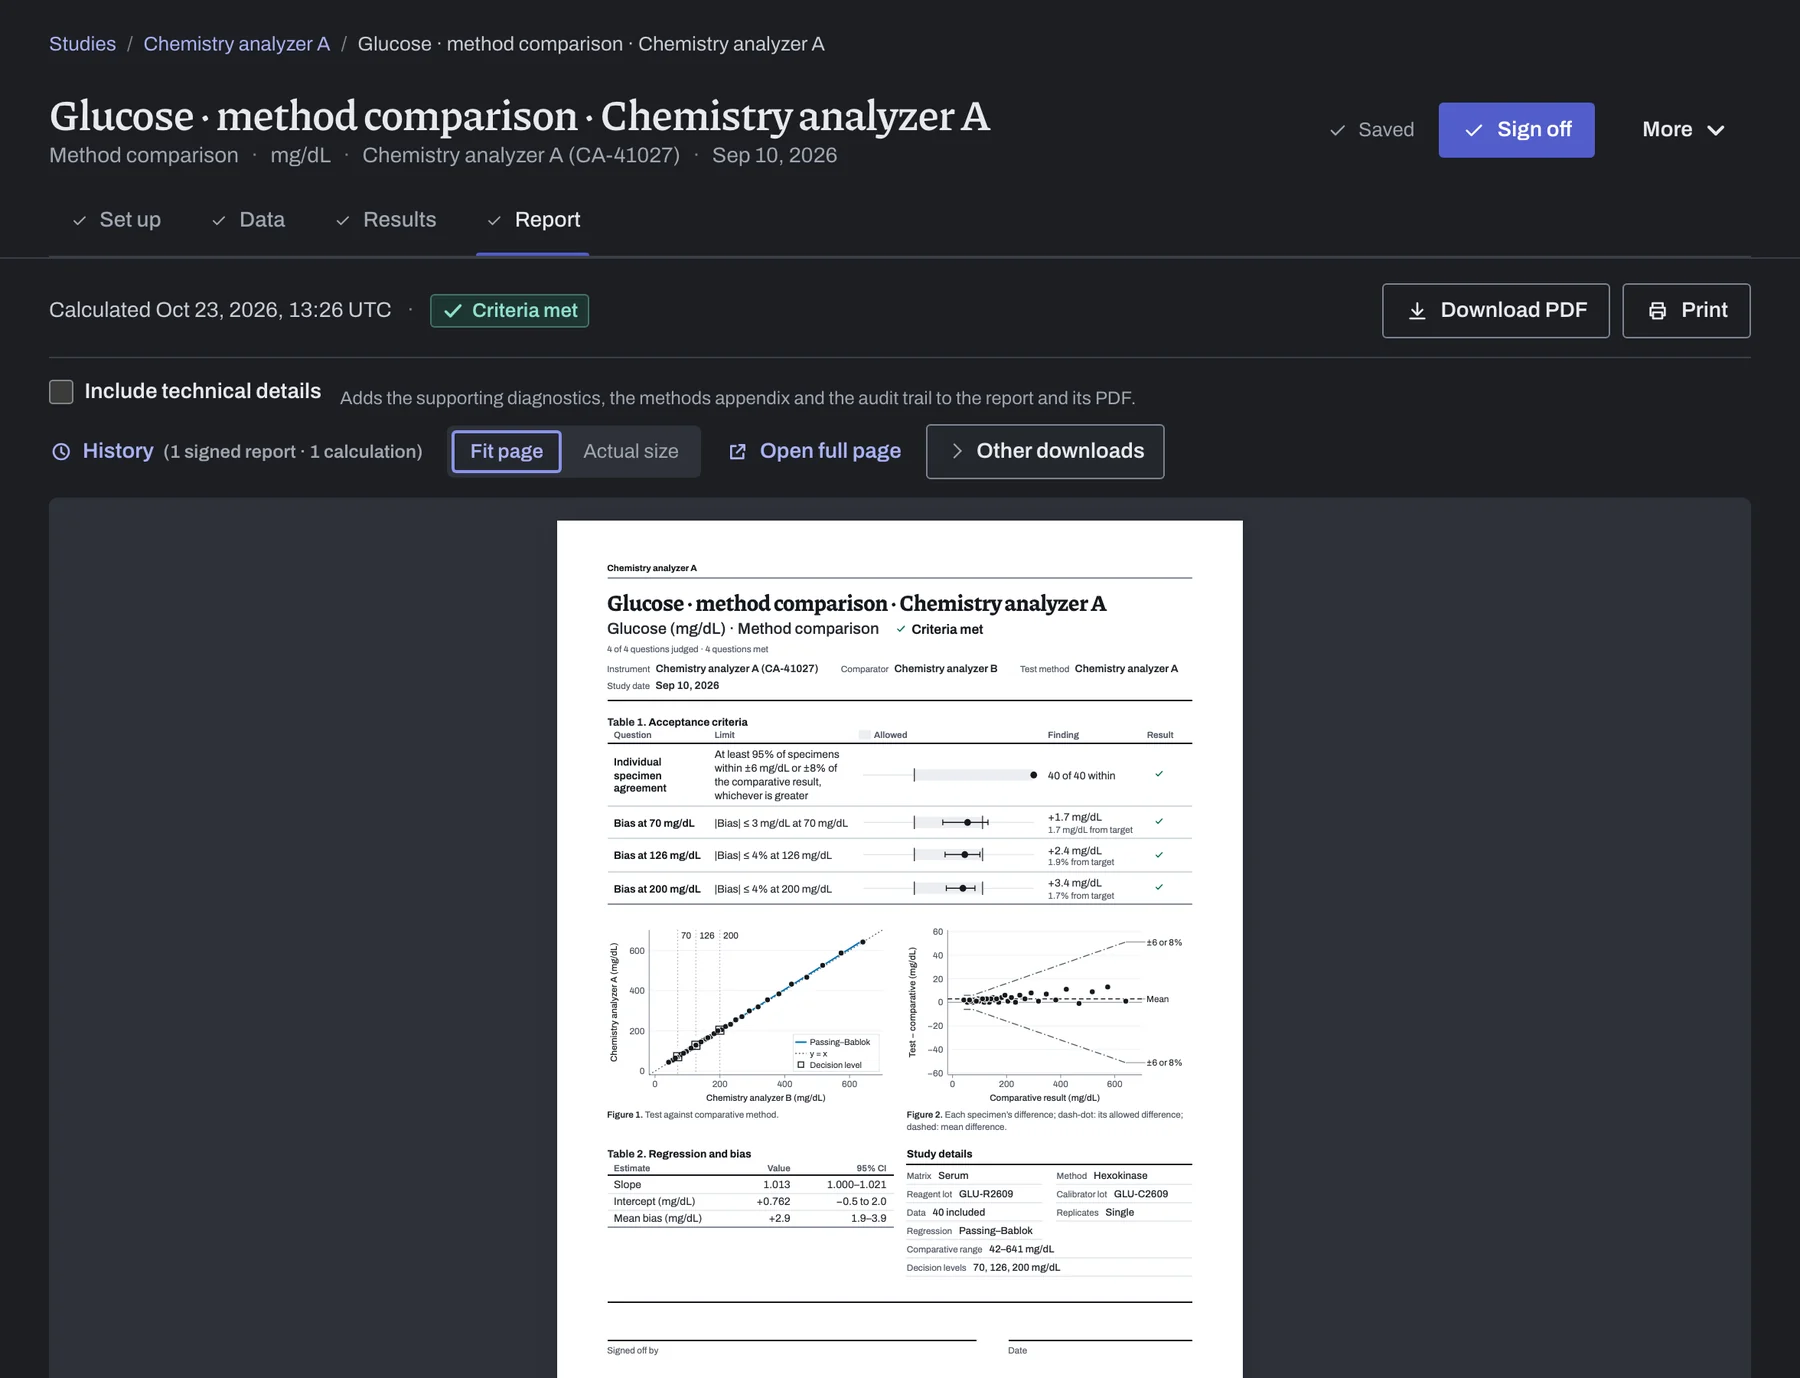Click the external-link icon beside Open full page
The height and width of the screenshot is (1378, 1800).
coord(738,452)
